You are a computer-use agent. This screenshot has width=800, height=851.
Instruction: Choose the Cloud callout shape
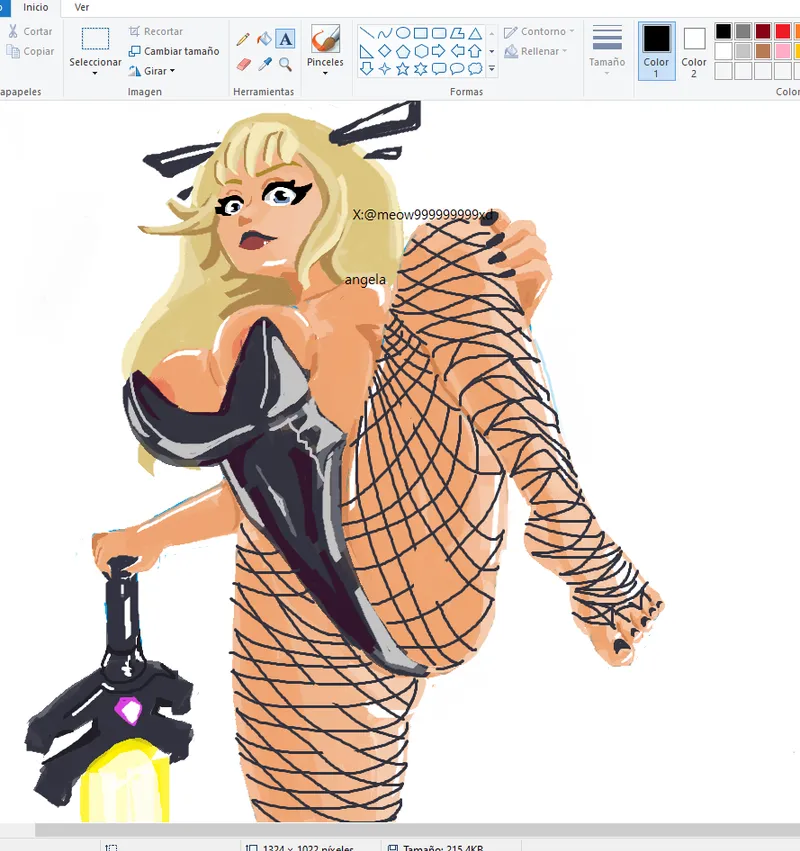pos(475,69)
